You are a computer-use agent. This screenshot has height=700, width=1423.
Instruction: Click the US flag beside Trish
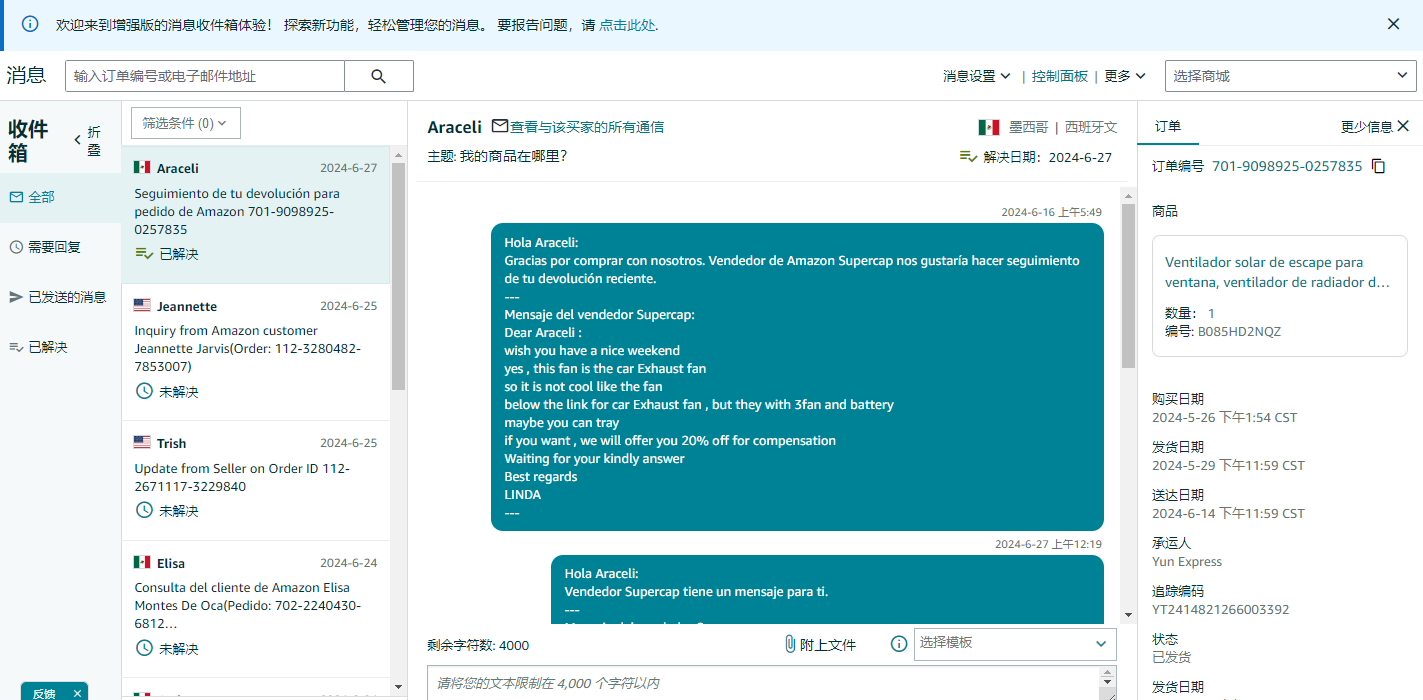[x=142, y=443]
